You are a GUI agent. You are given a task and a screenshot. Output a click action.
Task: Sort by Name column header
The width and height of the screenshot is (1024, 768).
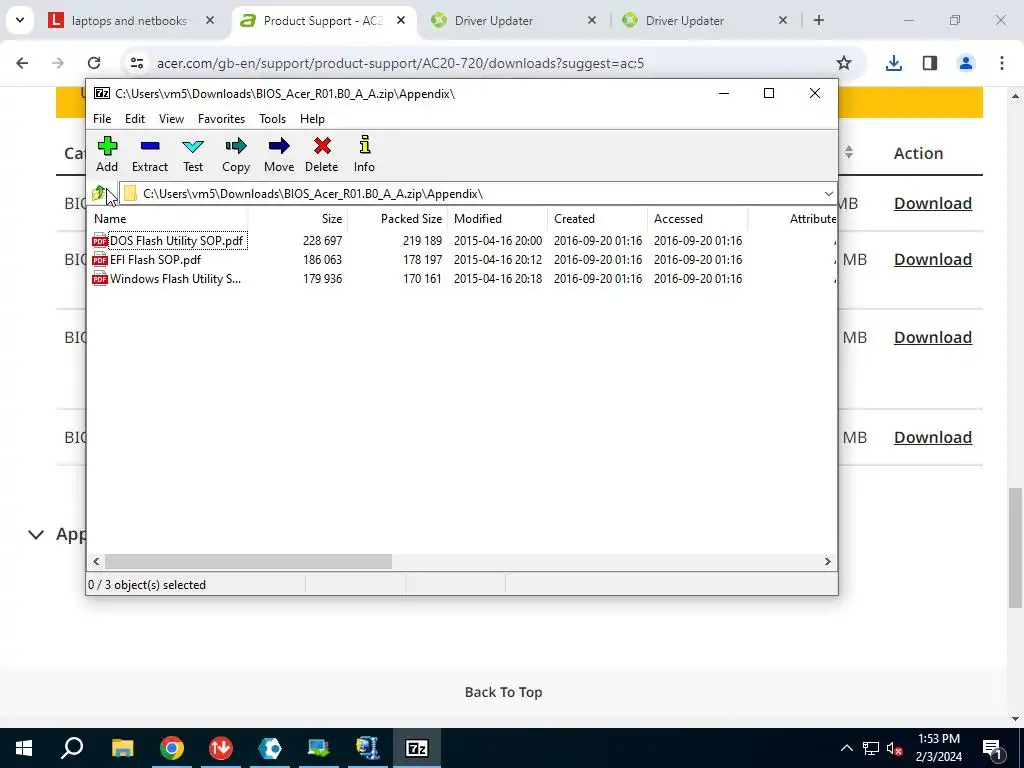pos(168,219)
